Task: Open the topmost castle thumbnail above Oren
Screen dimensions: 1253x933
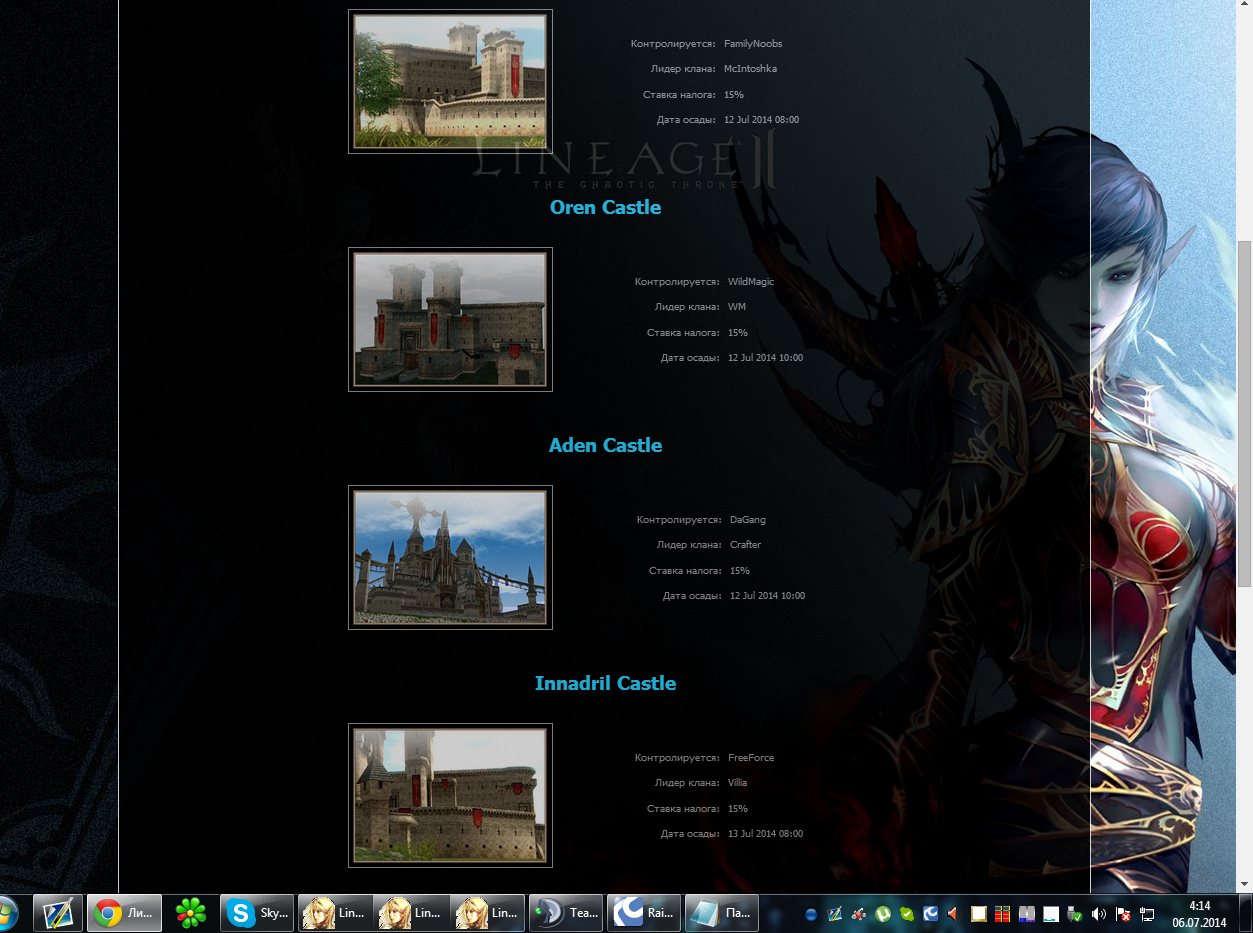Action: tap(450, 81)
